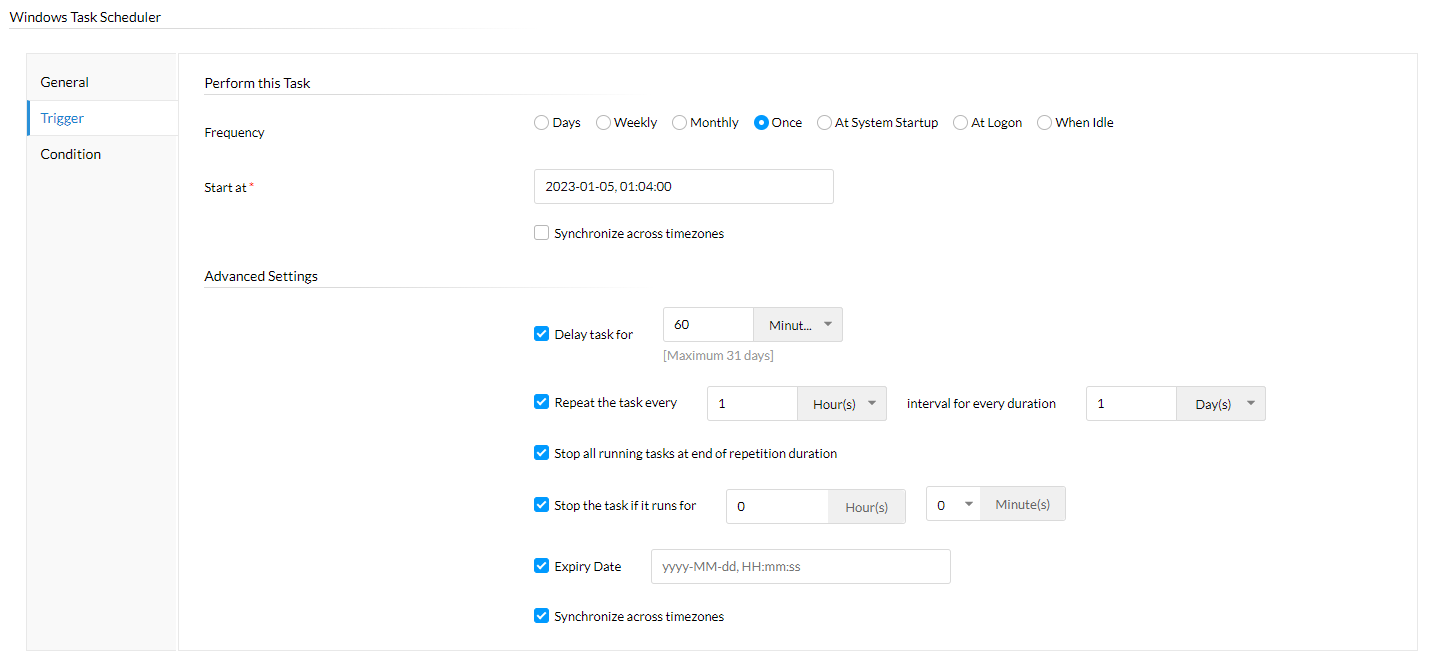Click the Minute(s) label of stop-task field
Screen dimensions: 1430x660
click(x=1023, y=504)
